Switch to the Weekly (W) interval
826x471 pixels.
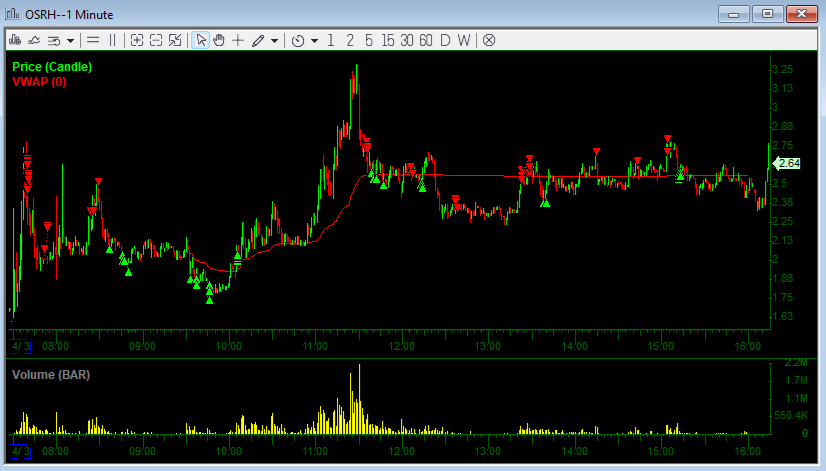coord(464,40)
